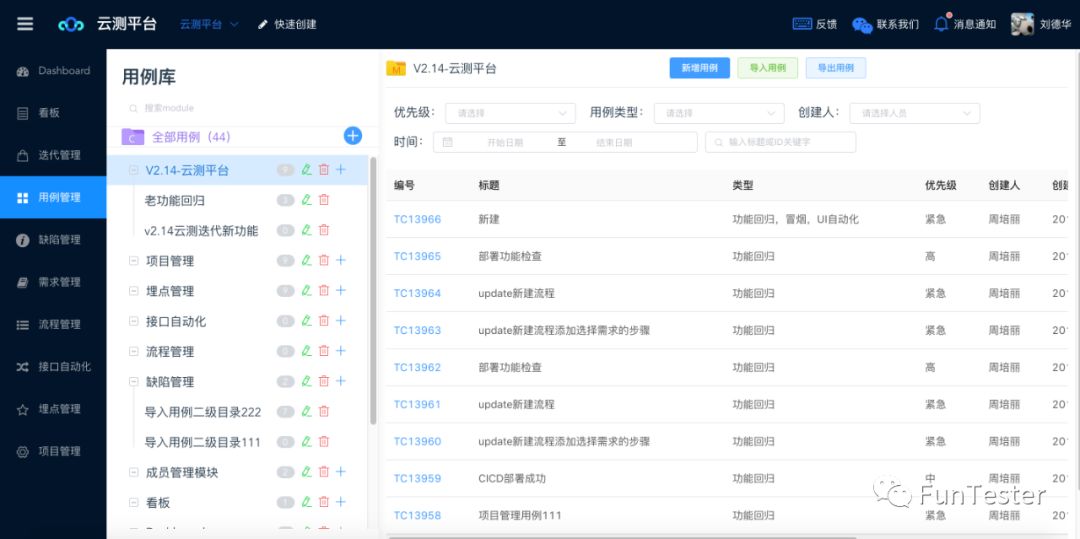Collapse the 成员管理模块 tree node
Screen dimensions: 1080x539
click(x=134, y=472)
